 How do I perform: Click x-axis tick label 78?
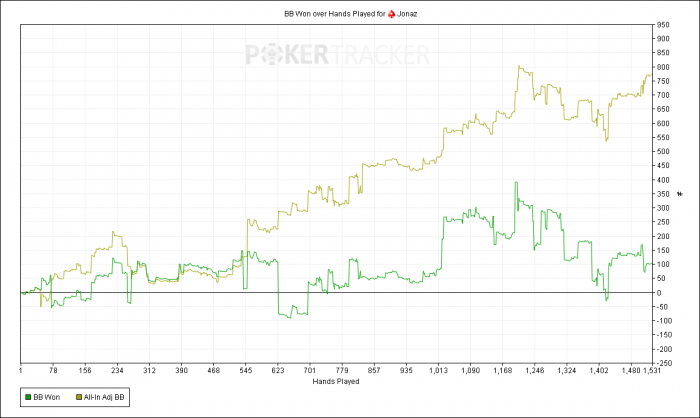(53, 370)
